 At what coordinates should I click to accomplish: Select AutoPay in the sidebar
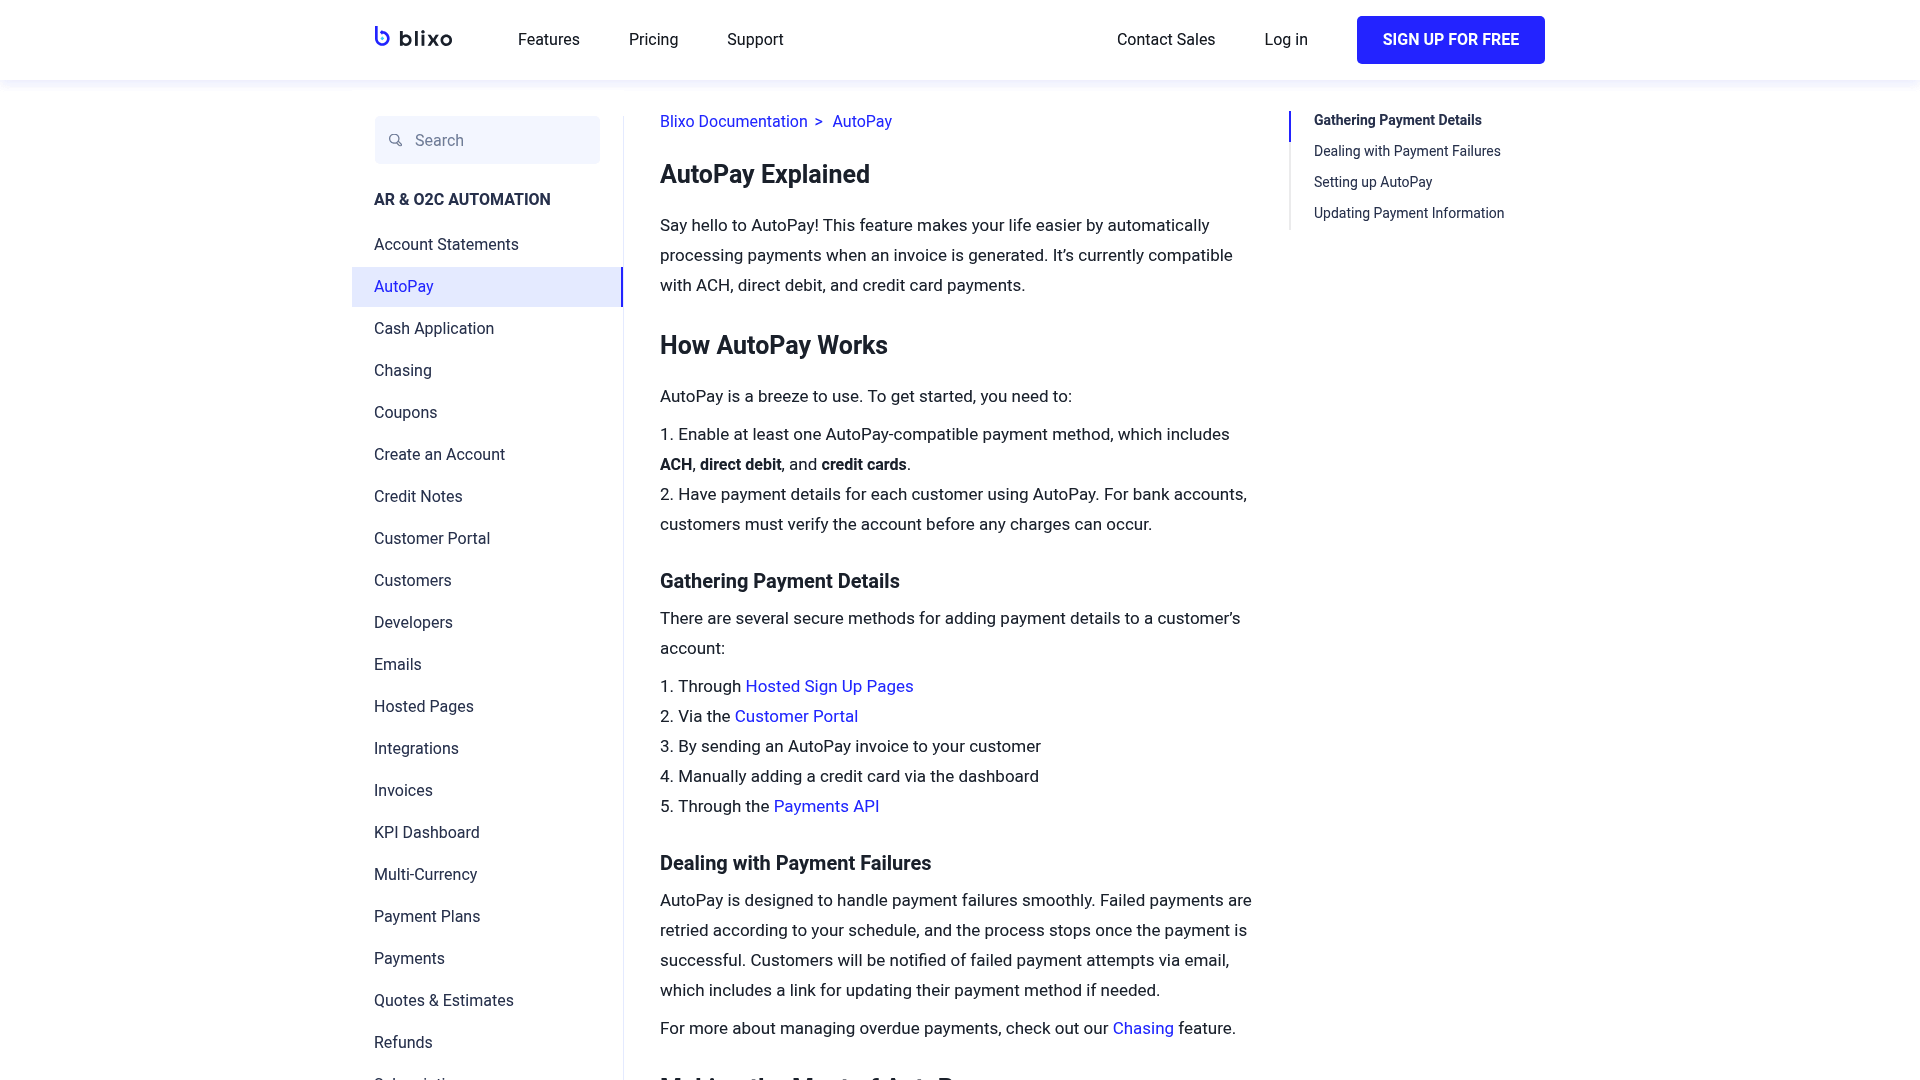coord(487,287)
